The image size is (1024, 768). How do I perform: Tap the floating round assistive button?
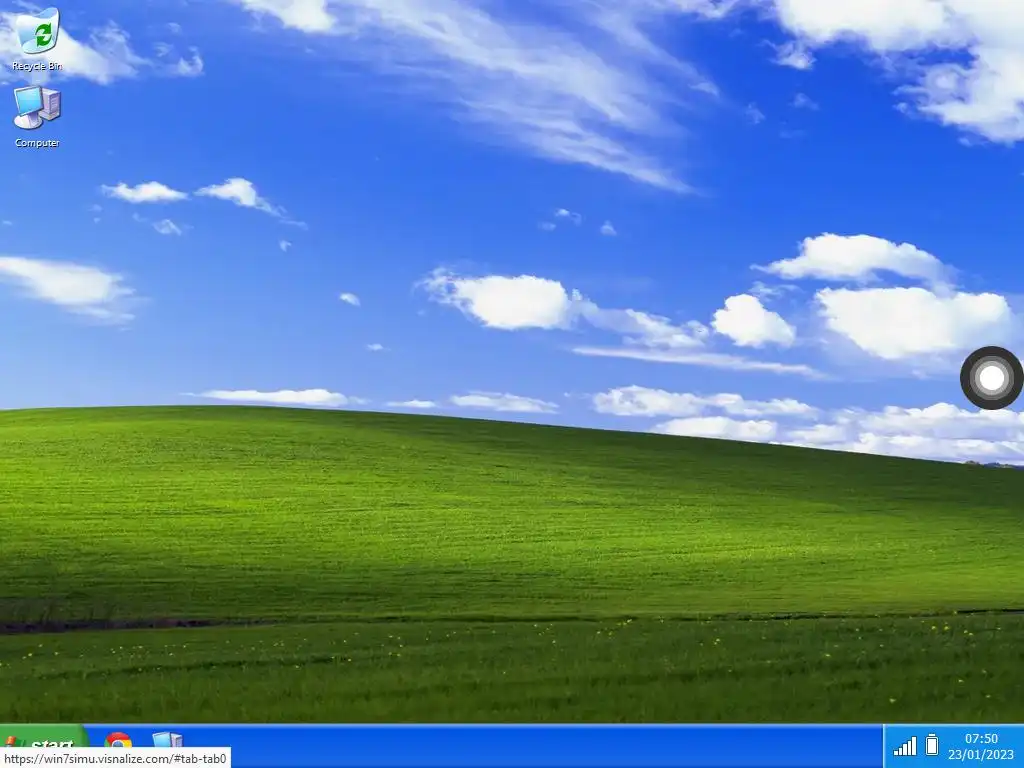[x=991, y=377]
